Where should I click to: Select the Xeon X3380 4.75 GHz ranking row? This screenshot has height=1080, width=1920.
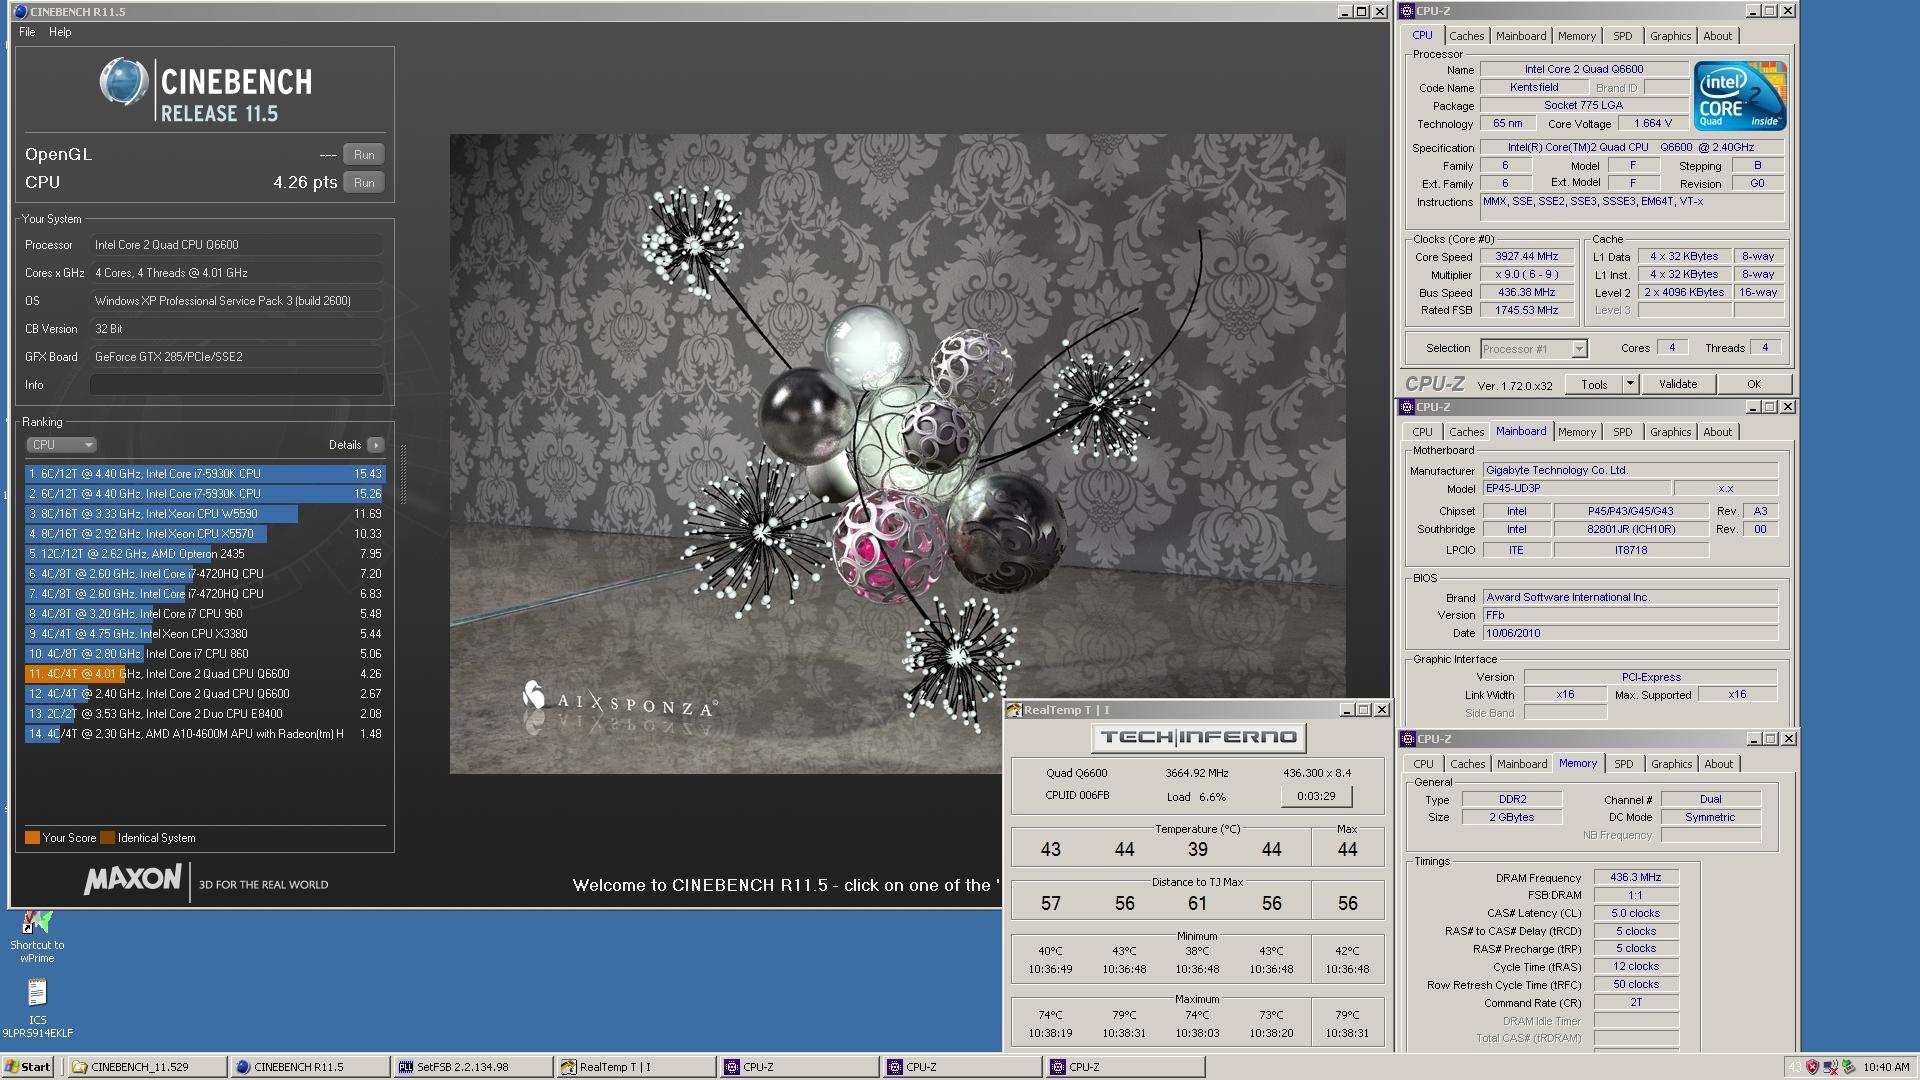click(204, 634)
